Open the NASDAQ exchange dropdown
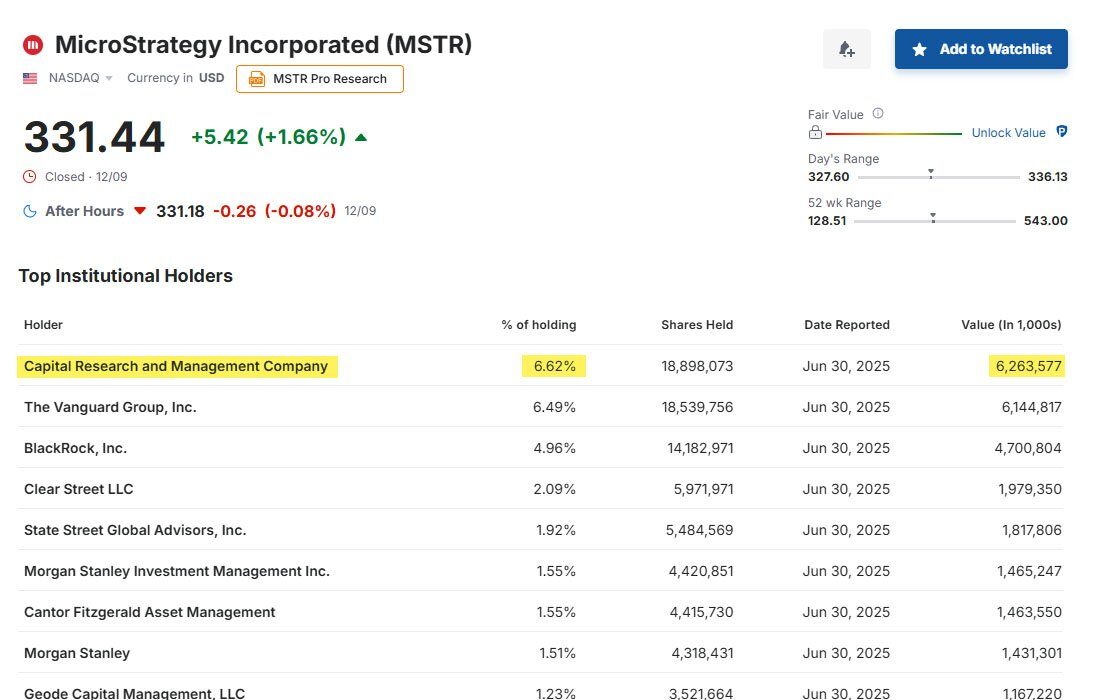The image size is (1095, 700). 80,78
